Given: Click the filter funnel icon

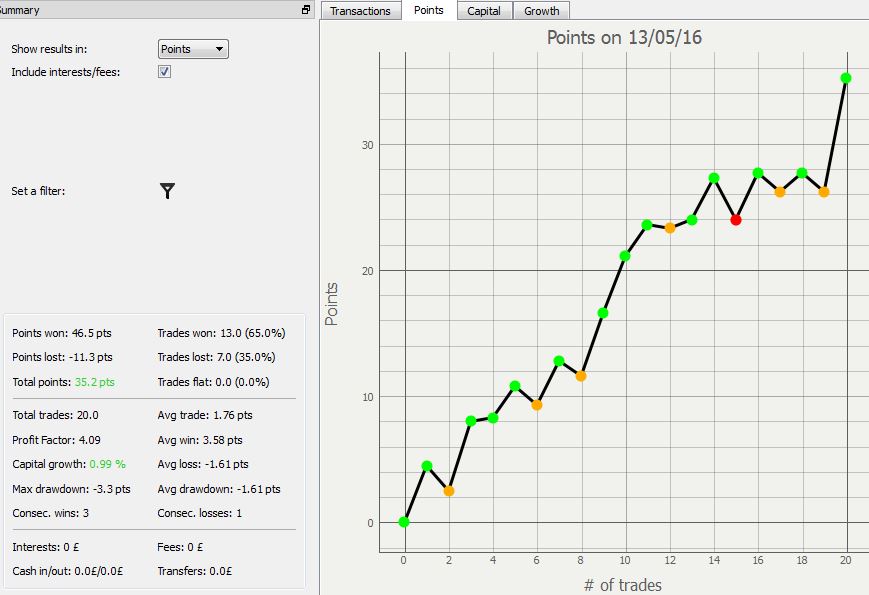Looking at the screenshot, I should pyautogui.click(x=167, y=191).
